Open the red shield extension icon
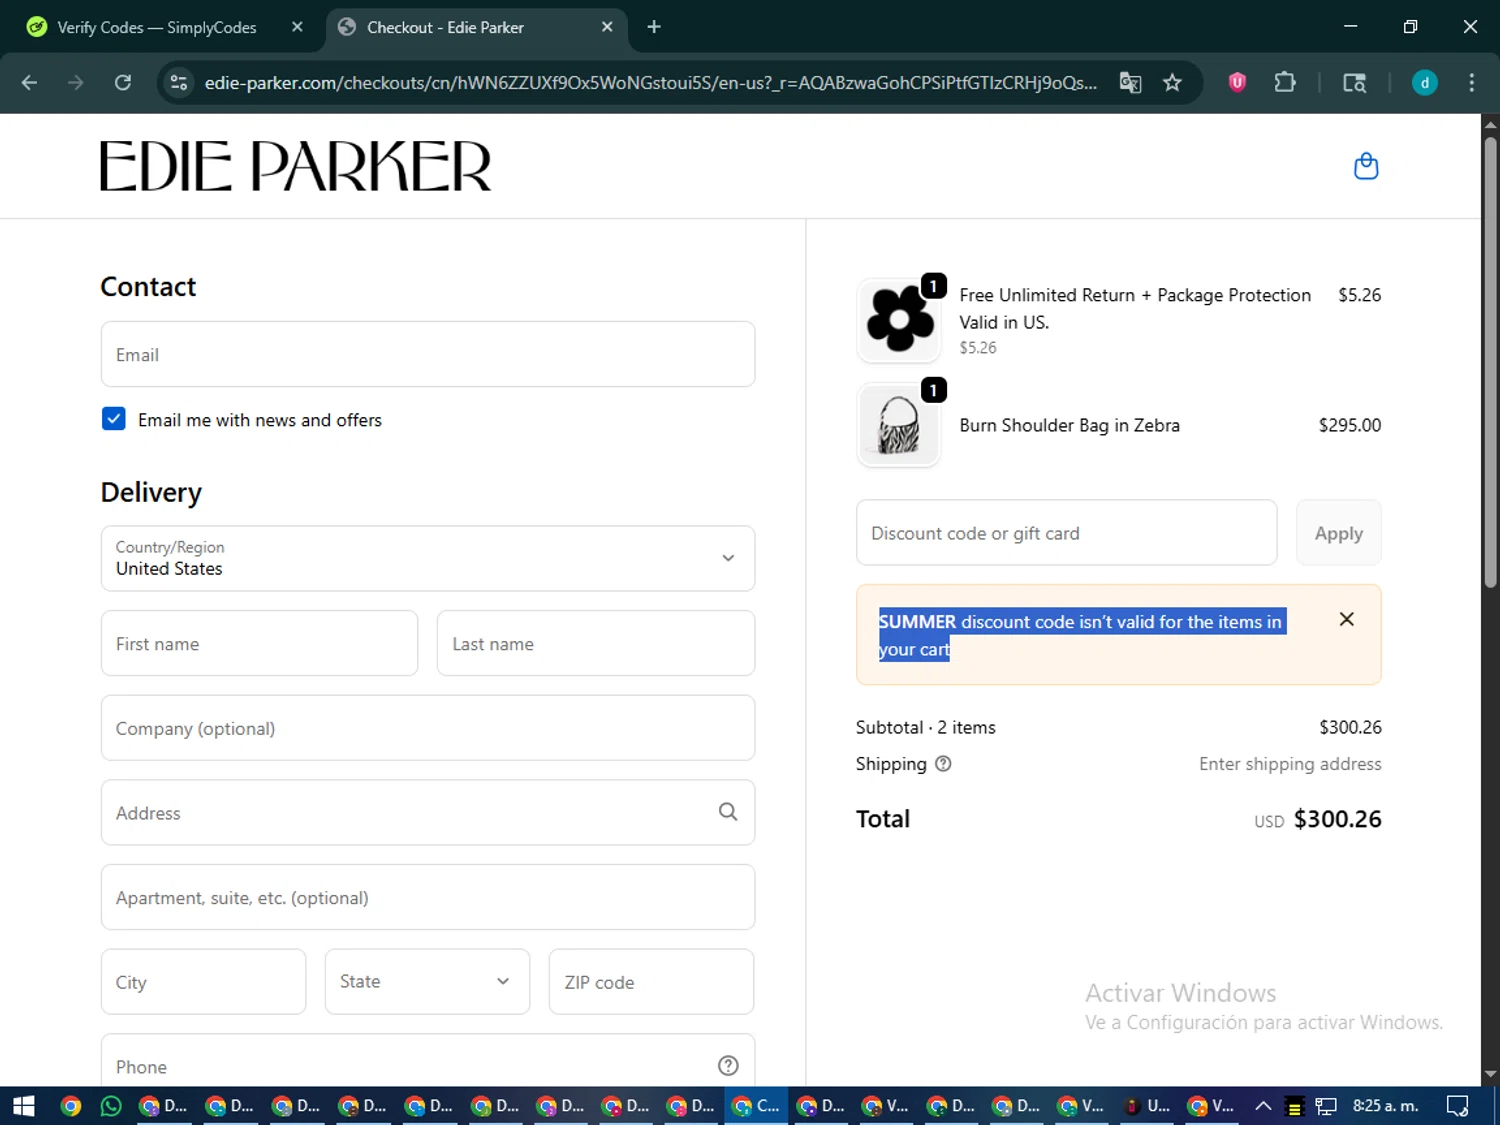This screenshot has height=1125, width=1500. coord(1237,83)
